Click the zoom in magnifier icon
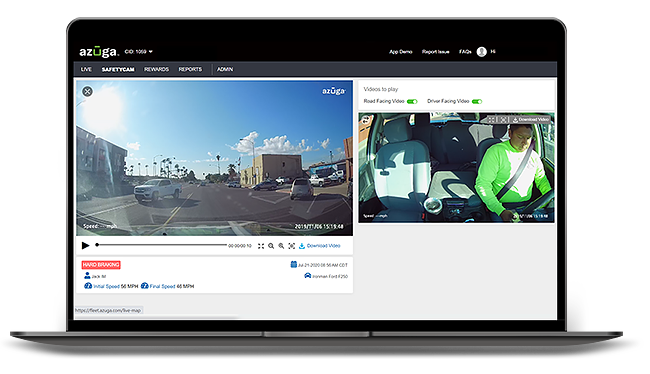650x374 pixels. coord(281,246)
